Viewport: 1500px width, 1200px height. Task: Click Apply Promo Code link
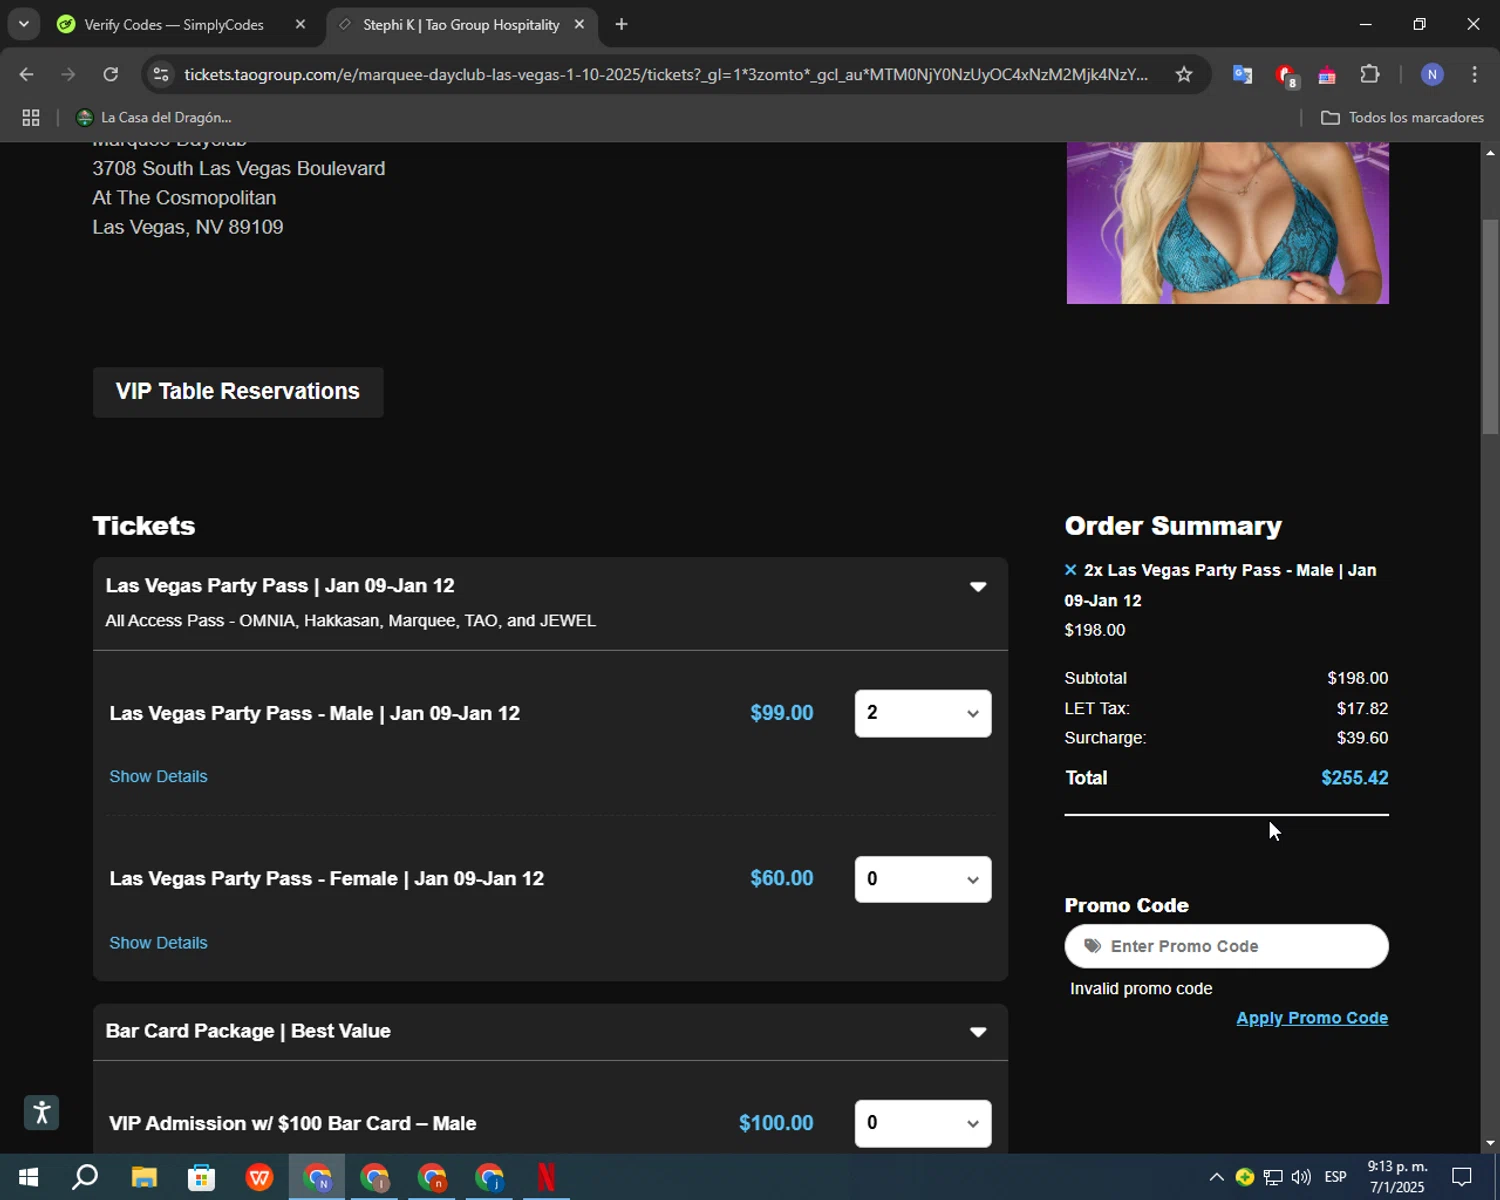tap(1312, 1018)
